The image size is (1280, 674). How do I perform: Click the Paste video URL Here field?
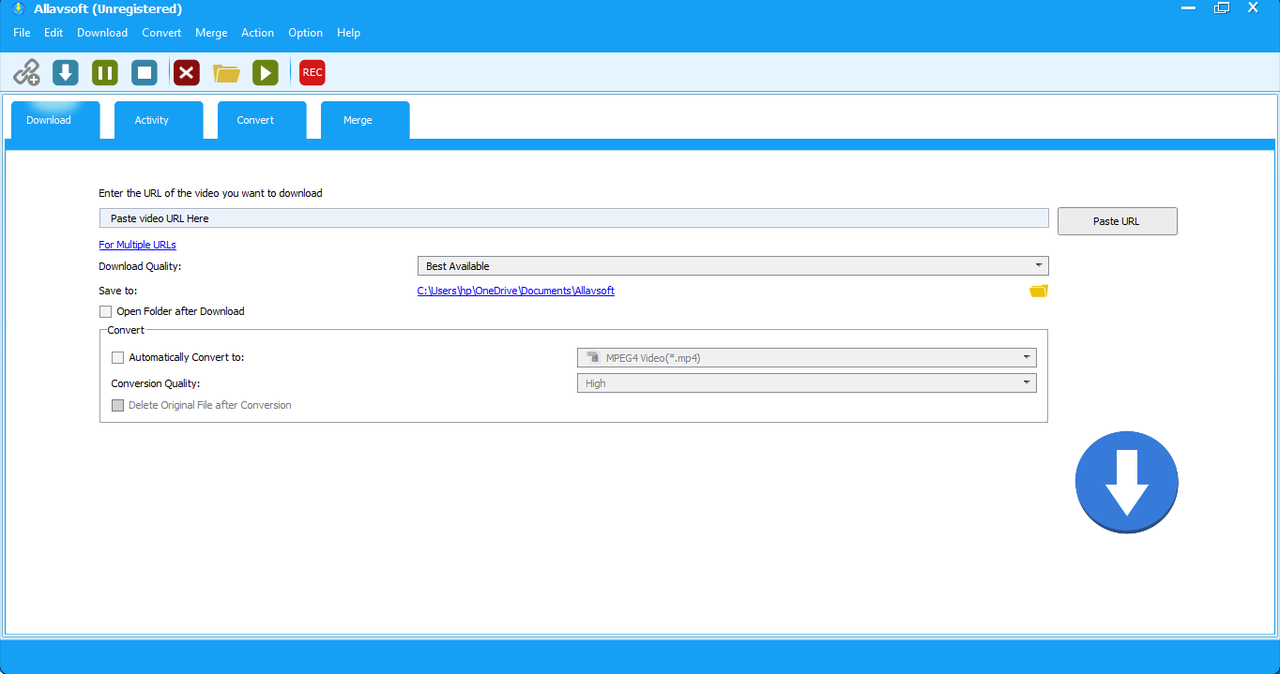click(574, 218)
